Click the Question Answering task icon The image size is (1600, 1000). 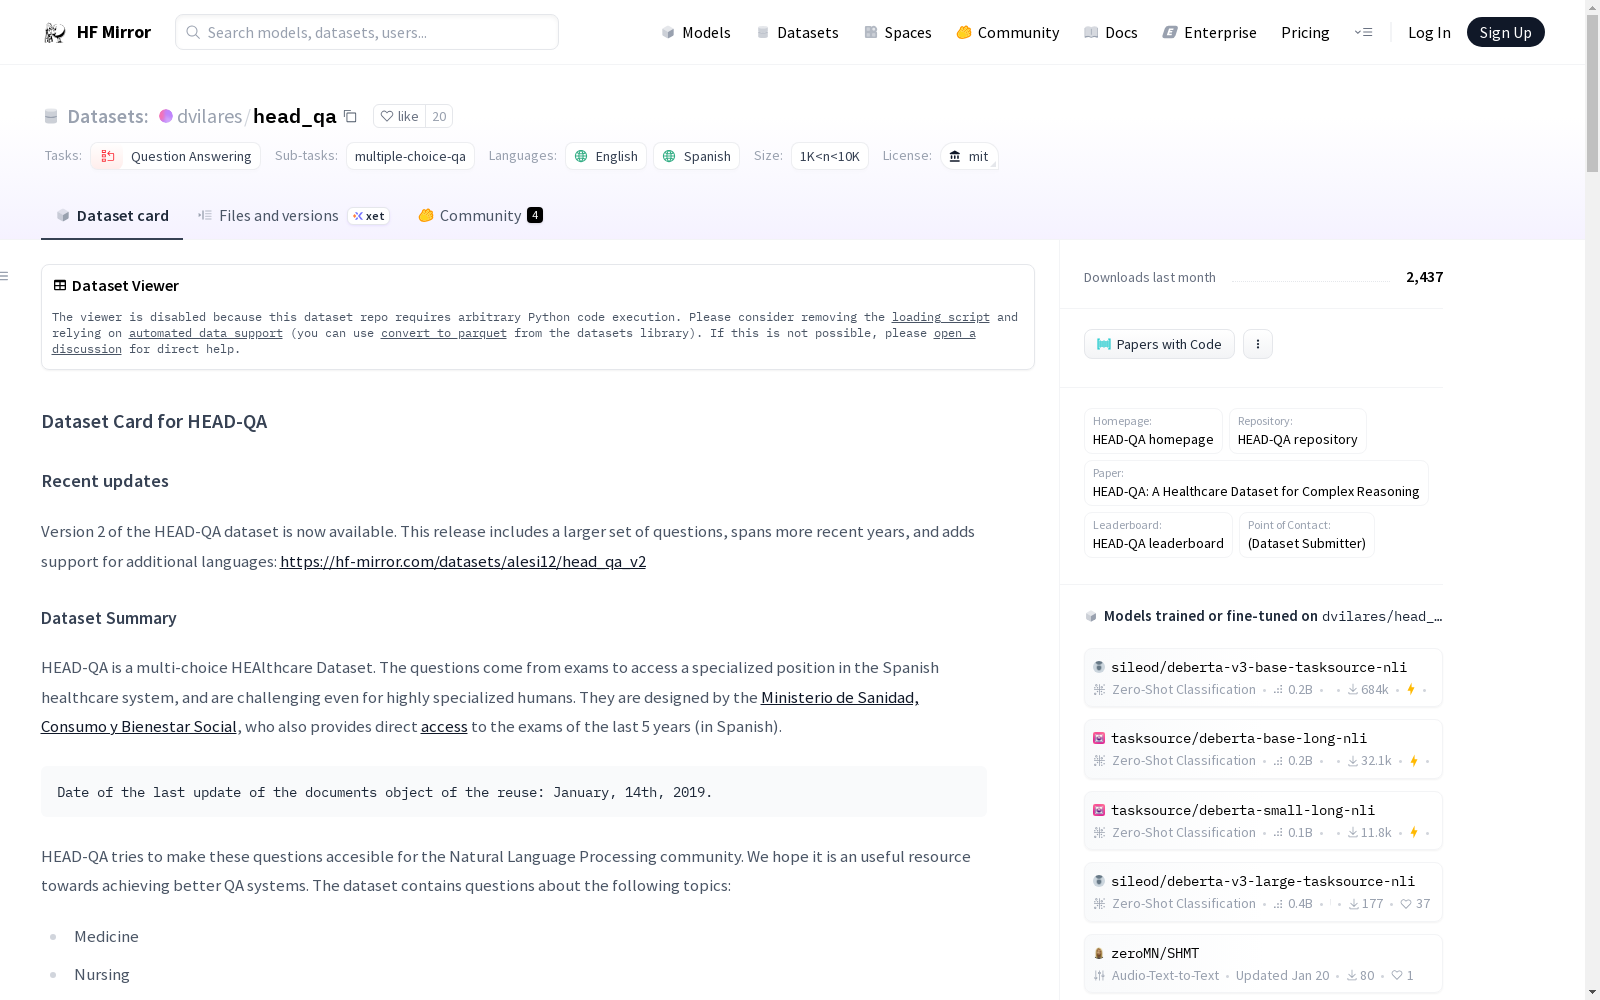pos(107,156)
